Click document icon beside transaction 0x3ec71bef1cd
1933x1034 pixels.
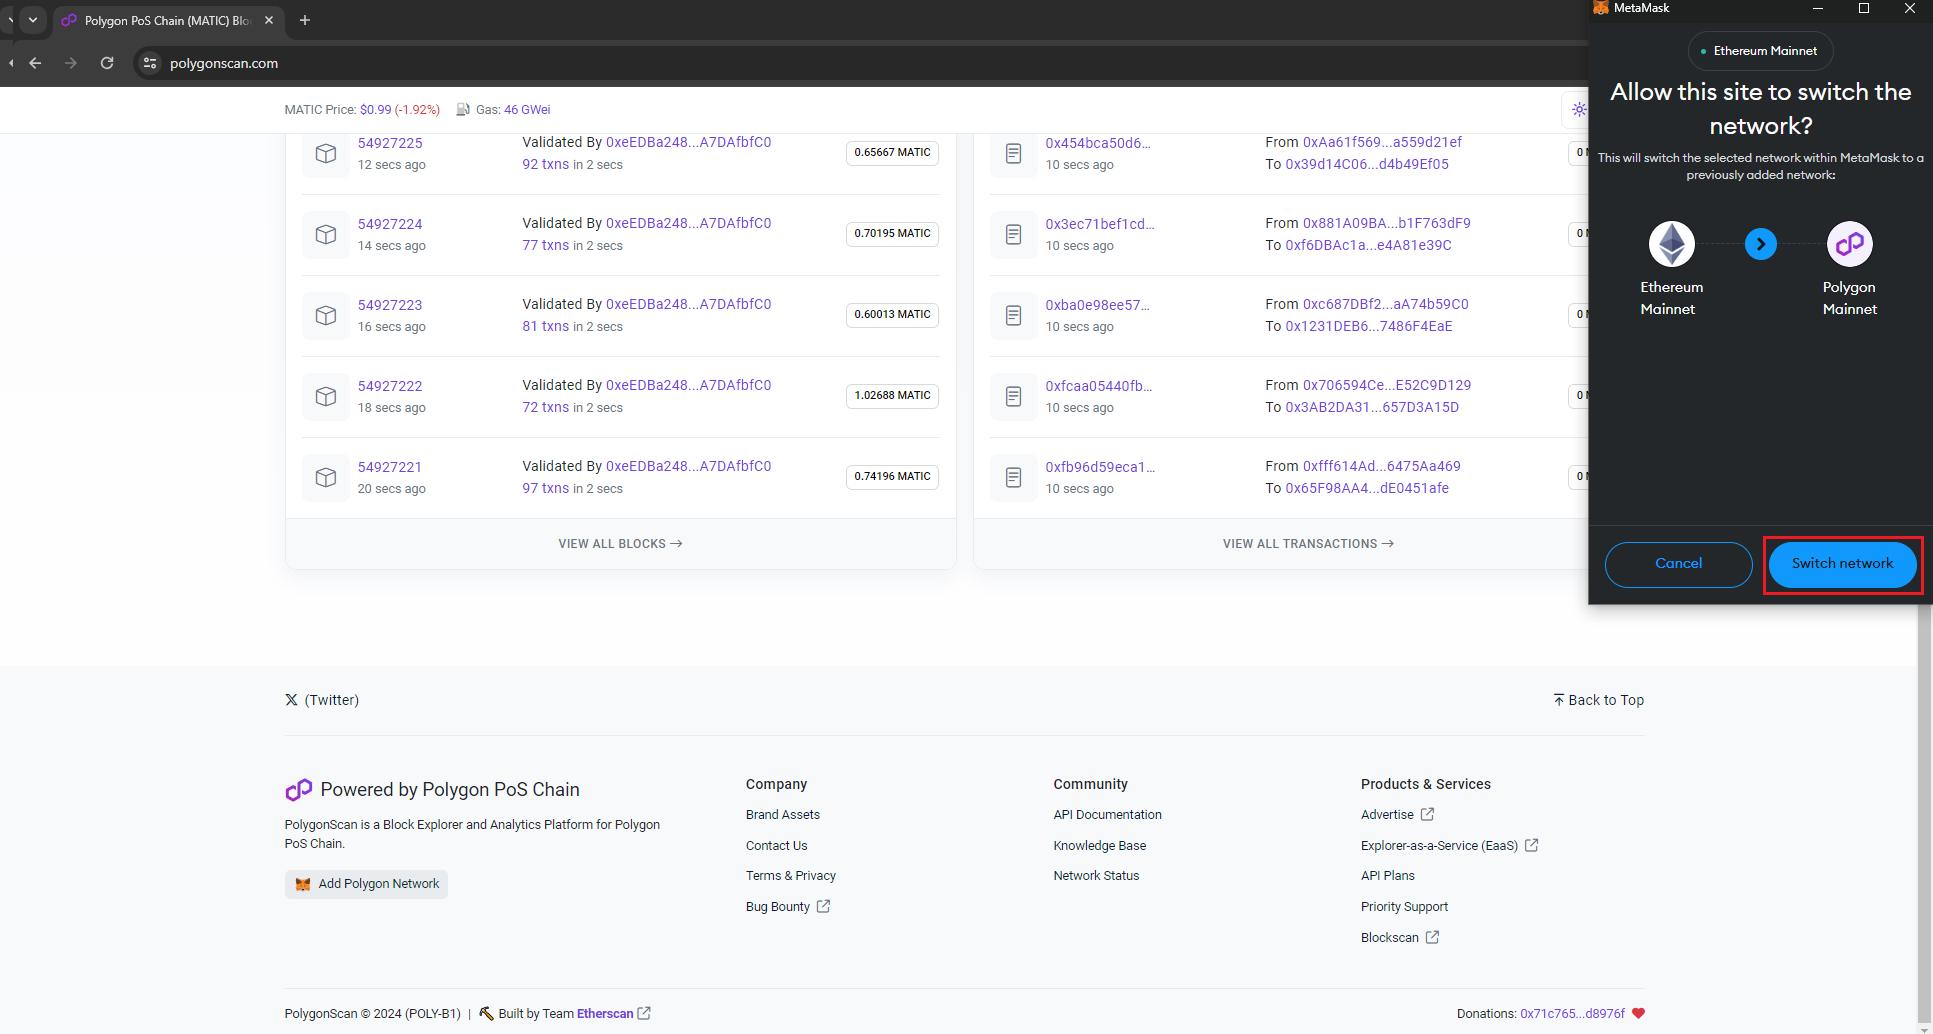[1013, 234]
